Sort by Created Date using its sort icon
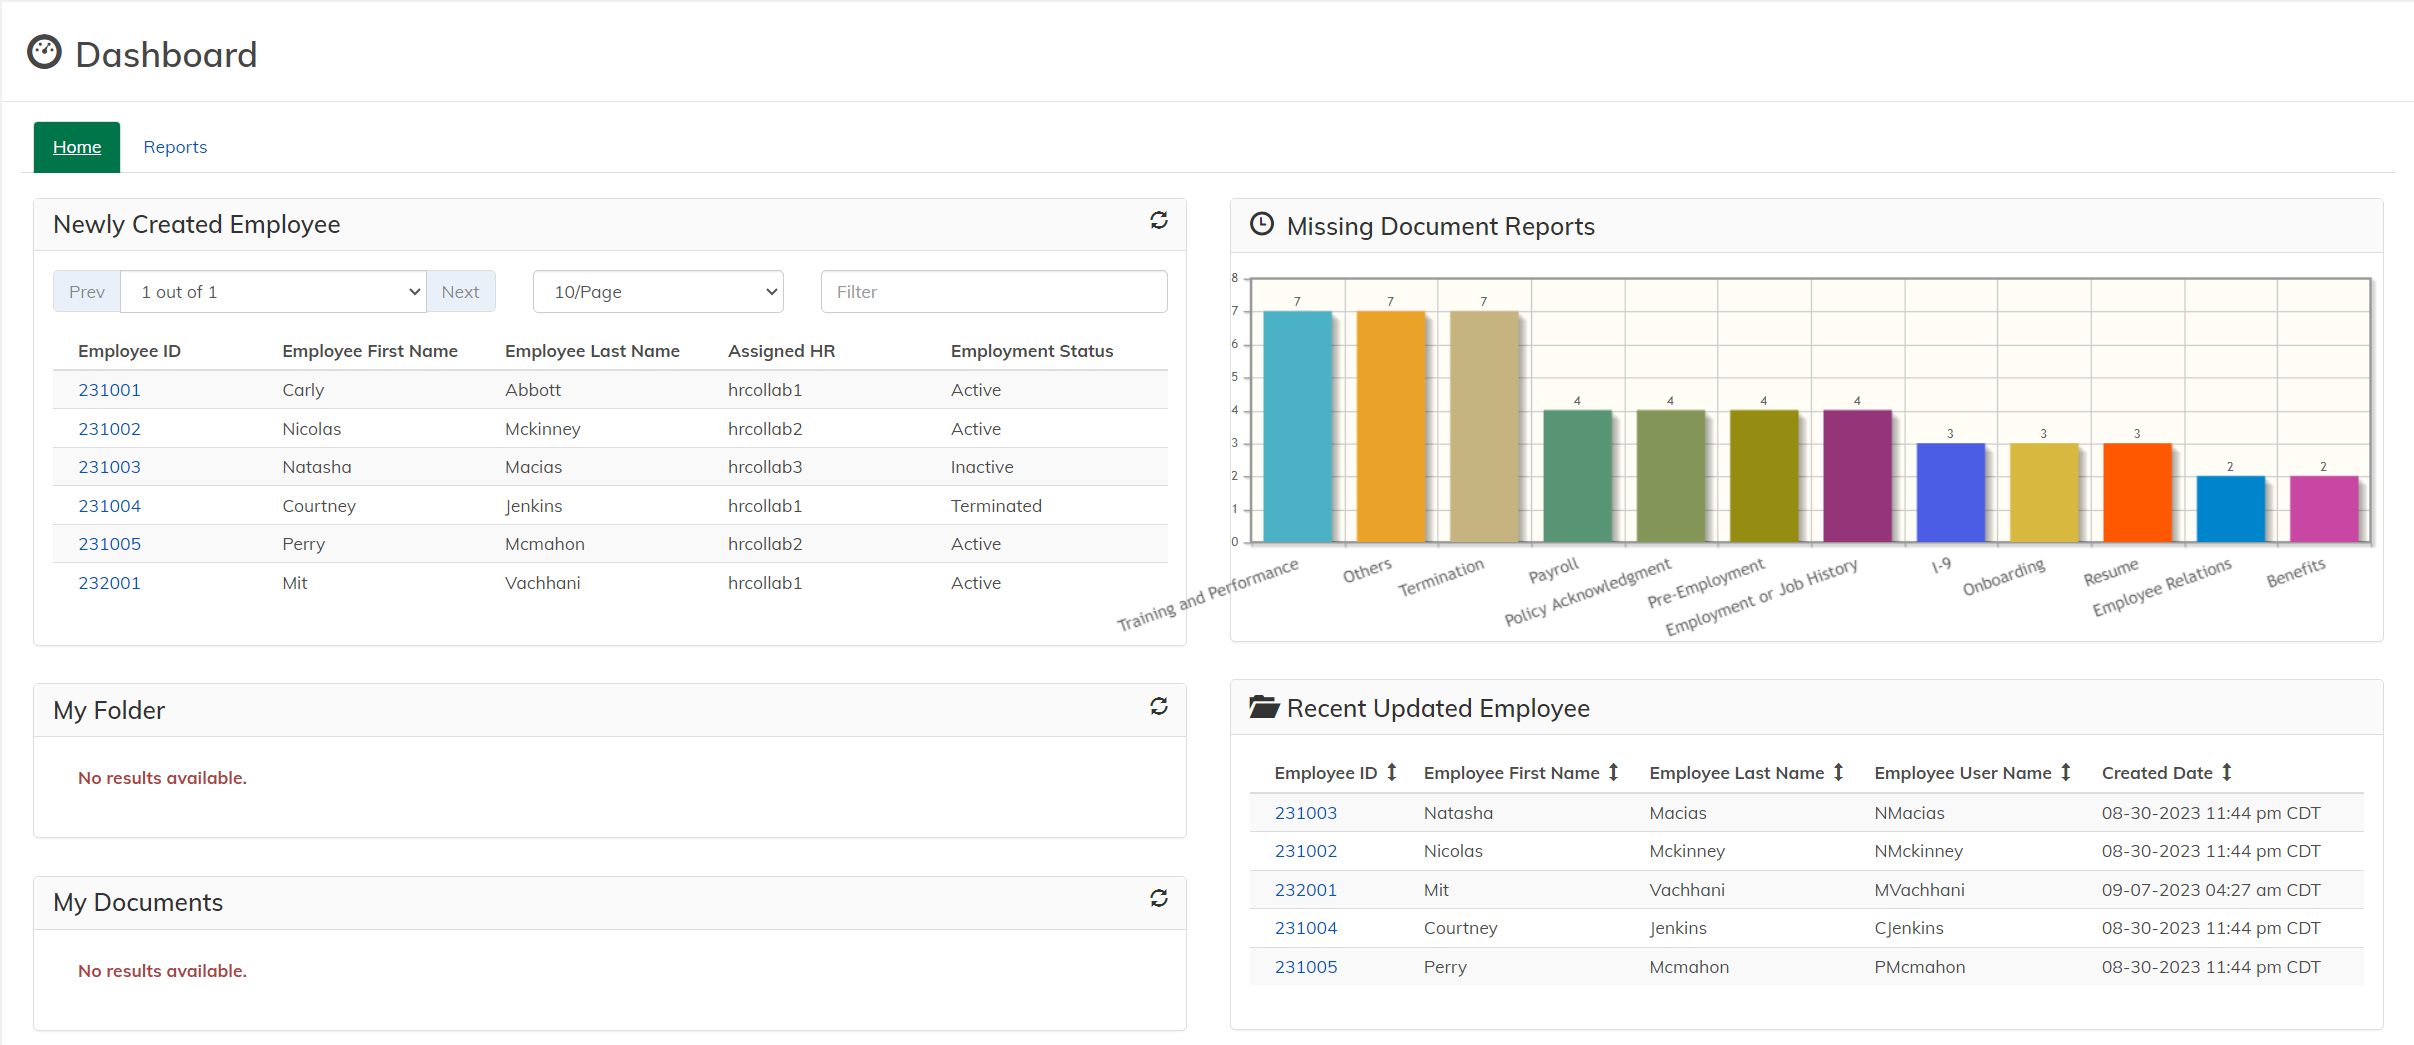This screenshot has width=2414, height=1045. coord(2227,771)
